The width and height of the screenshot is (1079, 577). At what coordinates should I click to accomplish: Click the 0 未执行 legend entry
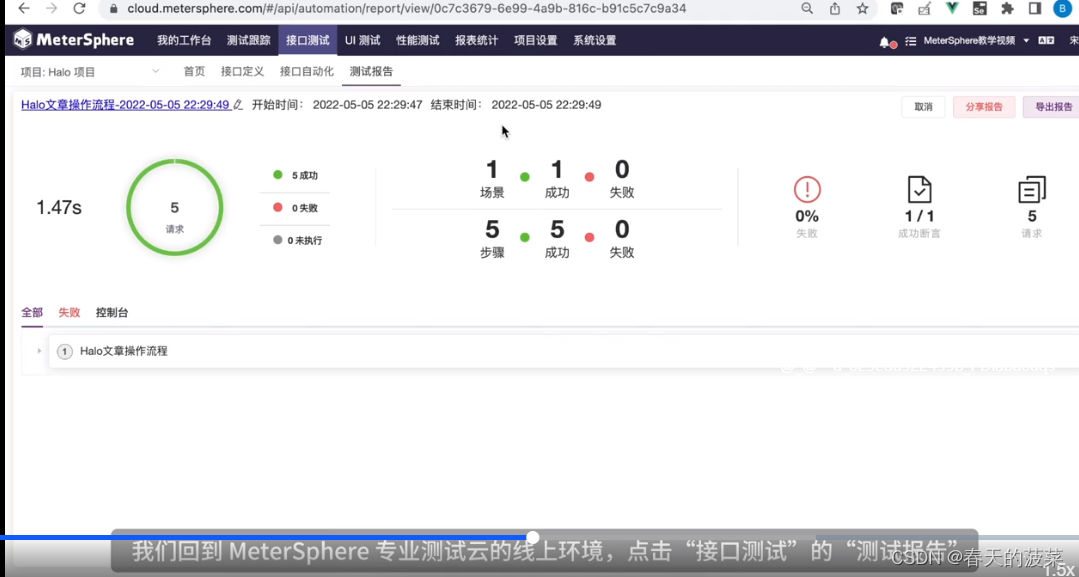(297, 240)
